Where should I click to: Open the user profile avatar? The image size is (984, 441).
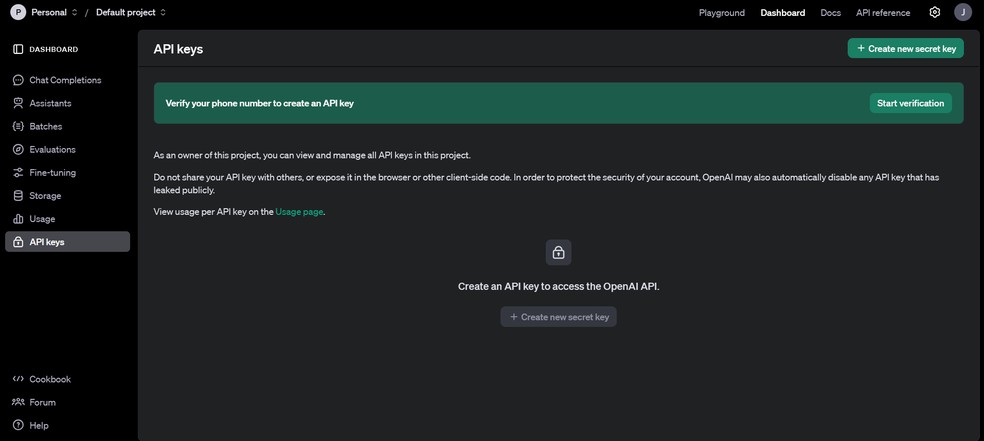963,12
